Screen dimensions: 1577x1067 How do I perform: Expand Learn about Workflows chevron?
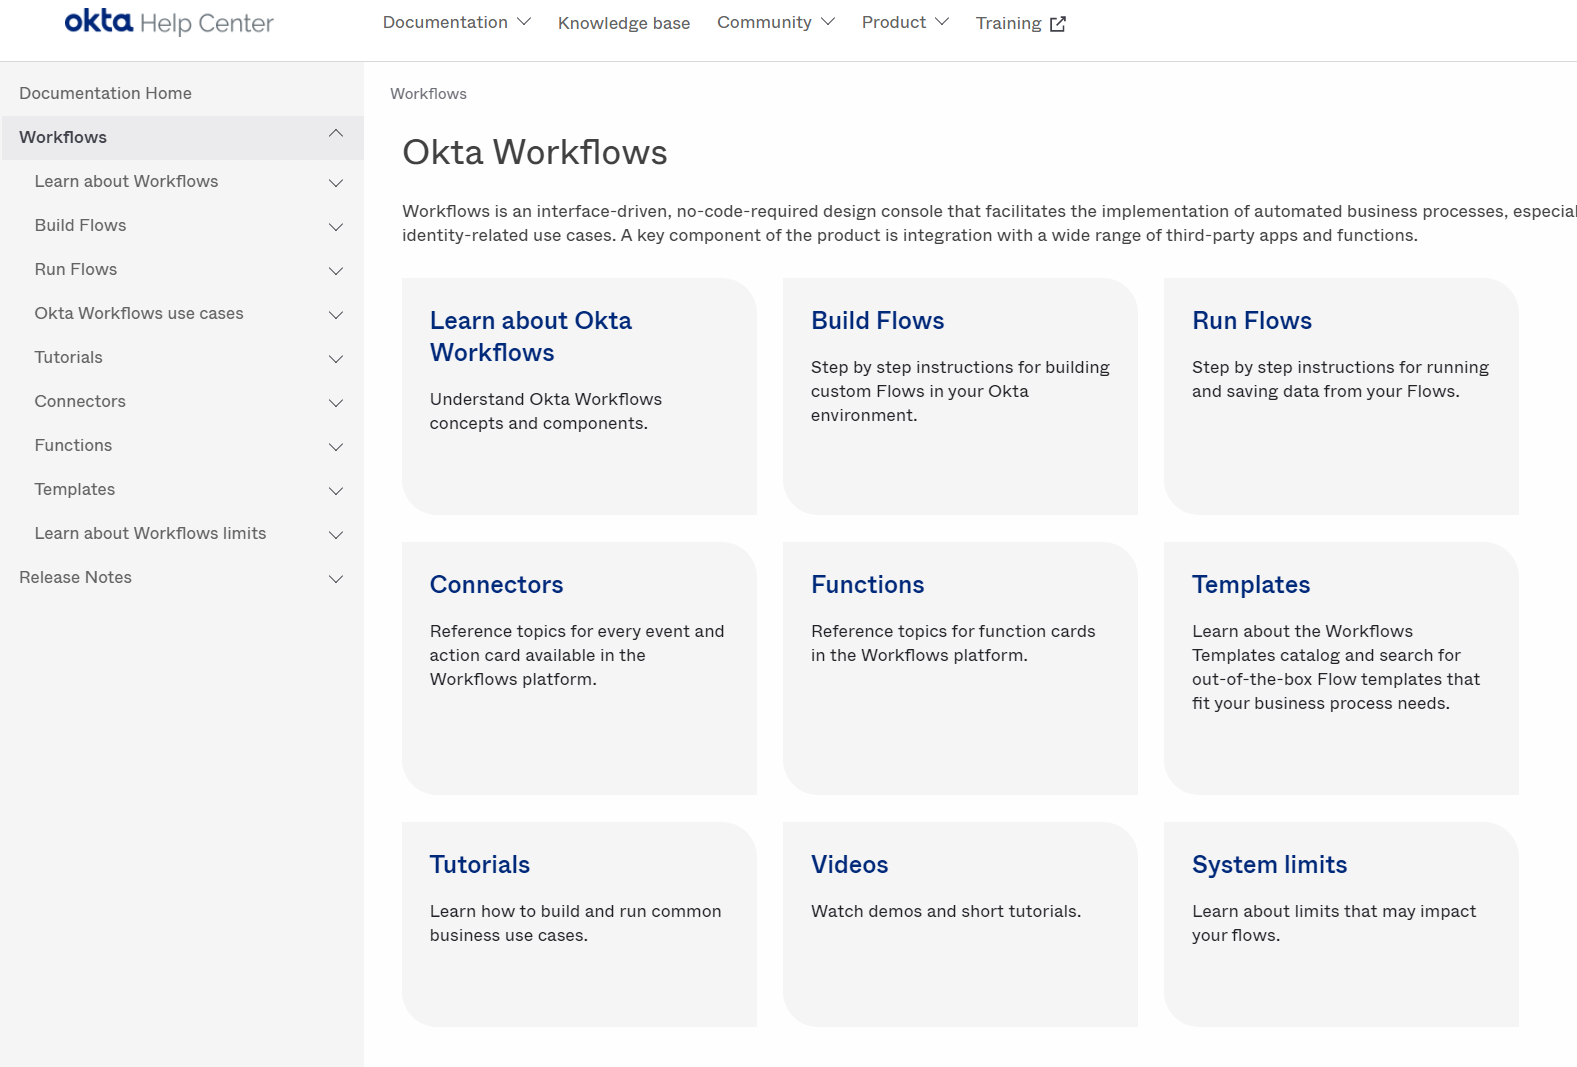pos(336,183)
